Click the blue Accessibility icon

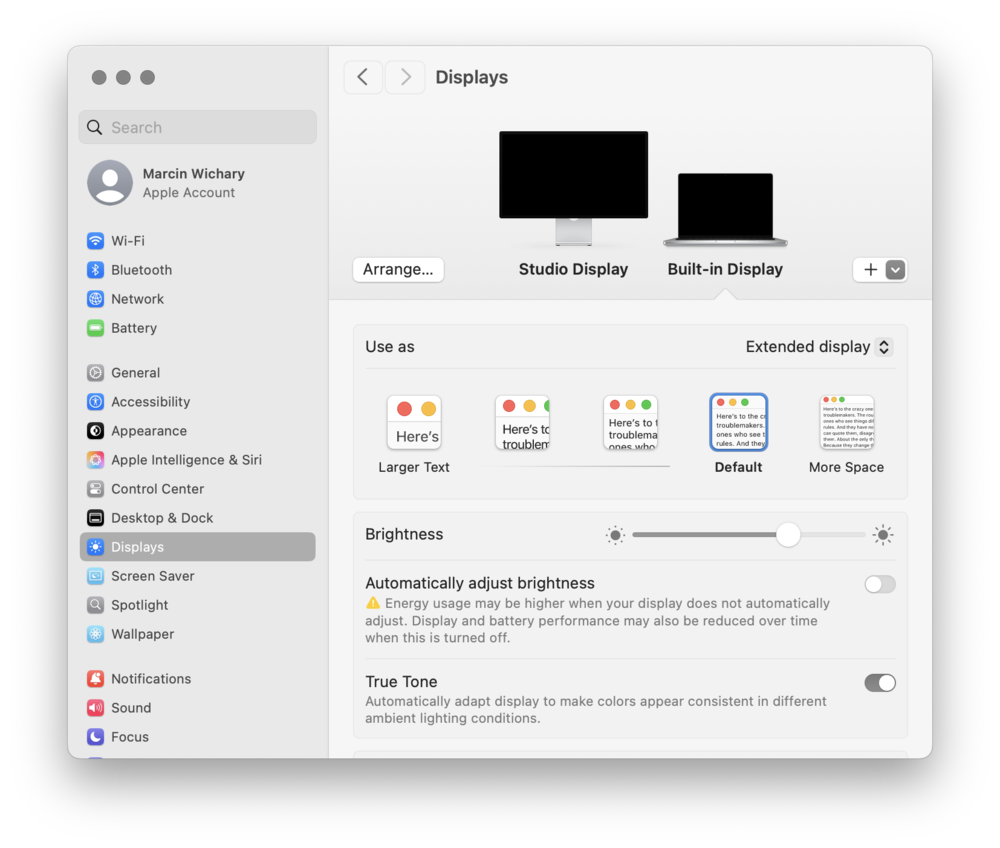[x=96, y=402]
